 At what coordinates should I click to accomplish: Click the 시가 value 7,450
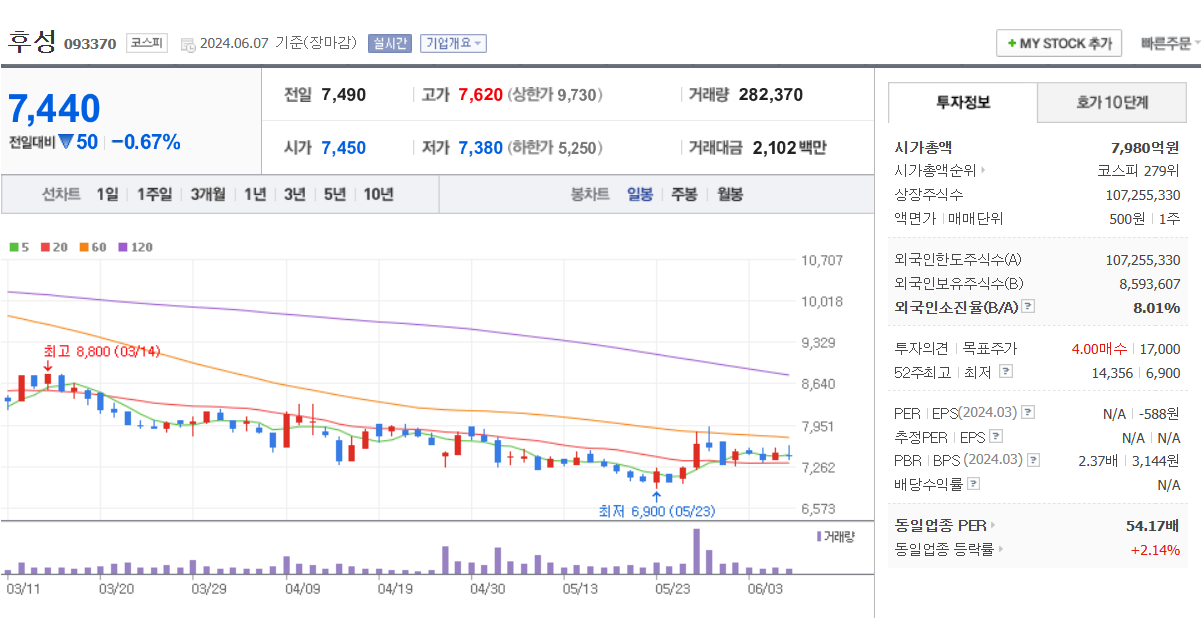[x=343, y=148]
